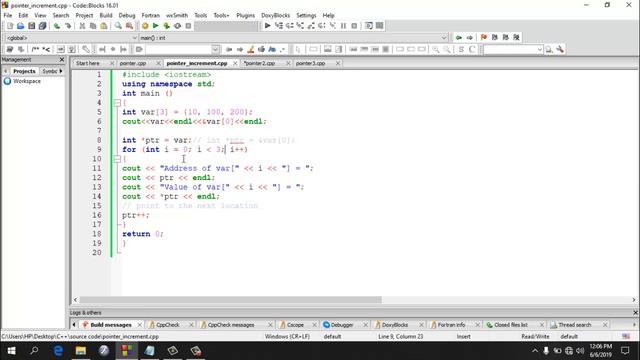
Task: Save the current file via toolbar
Action: click(x=31, y=26)
